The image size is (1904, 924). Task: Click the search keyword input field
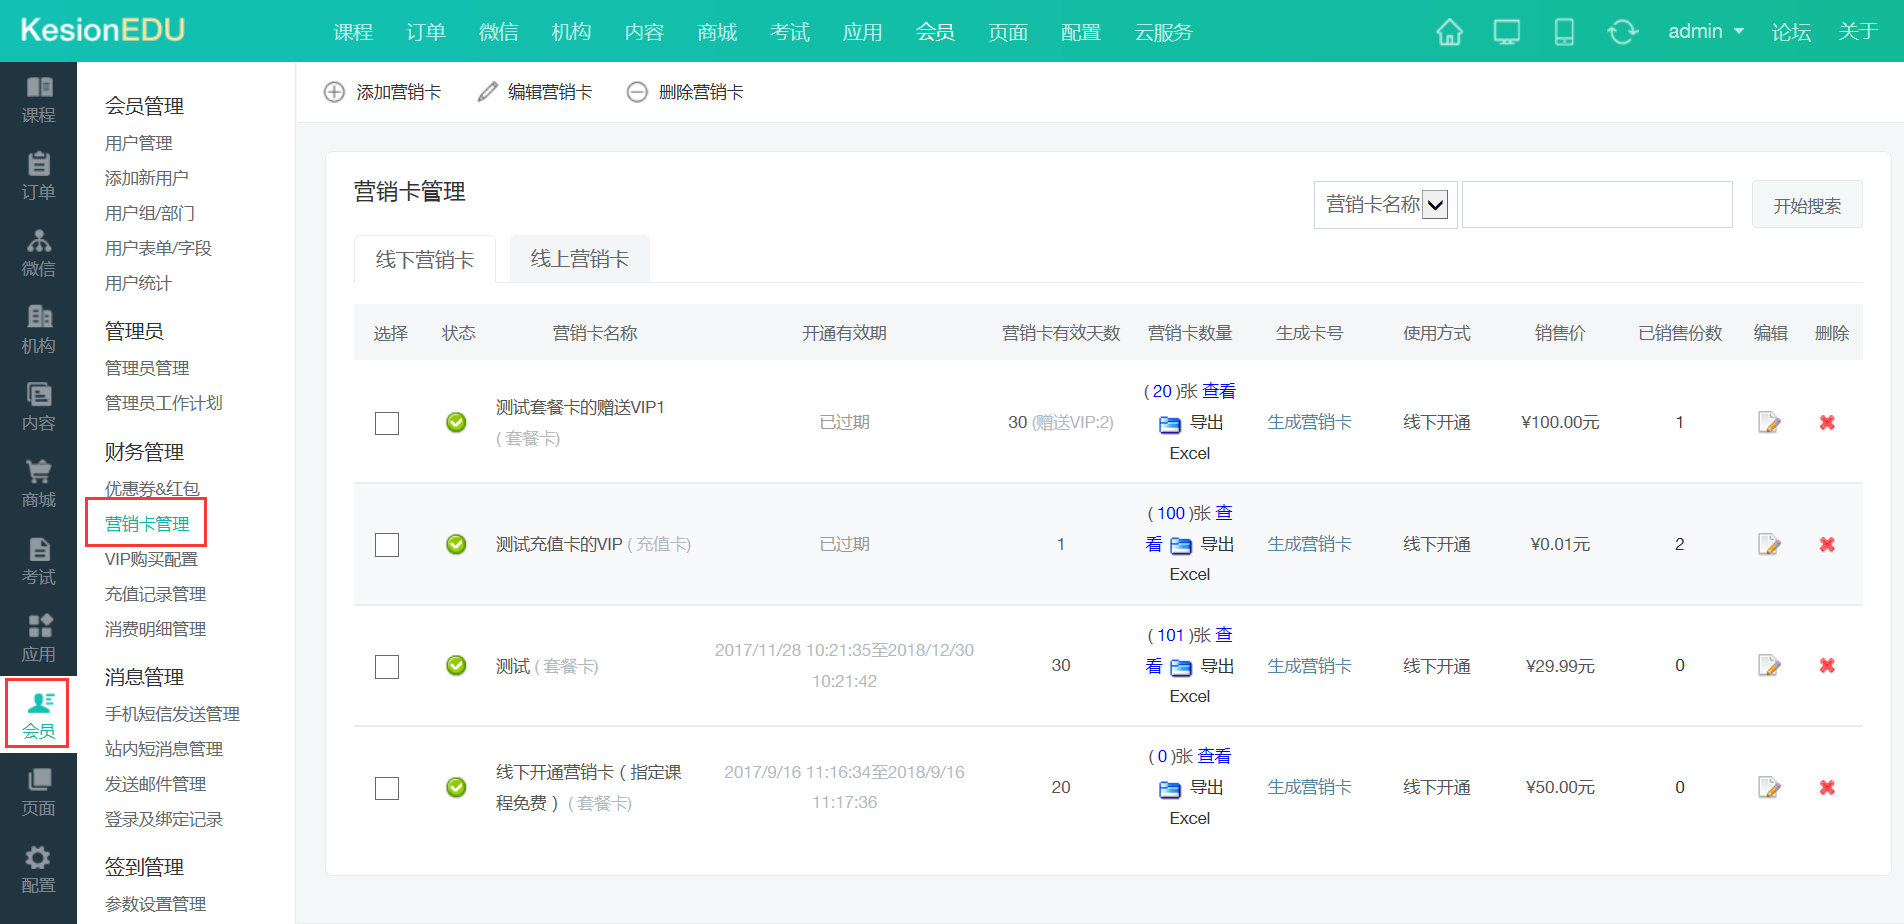(1597, 205)
